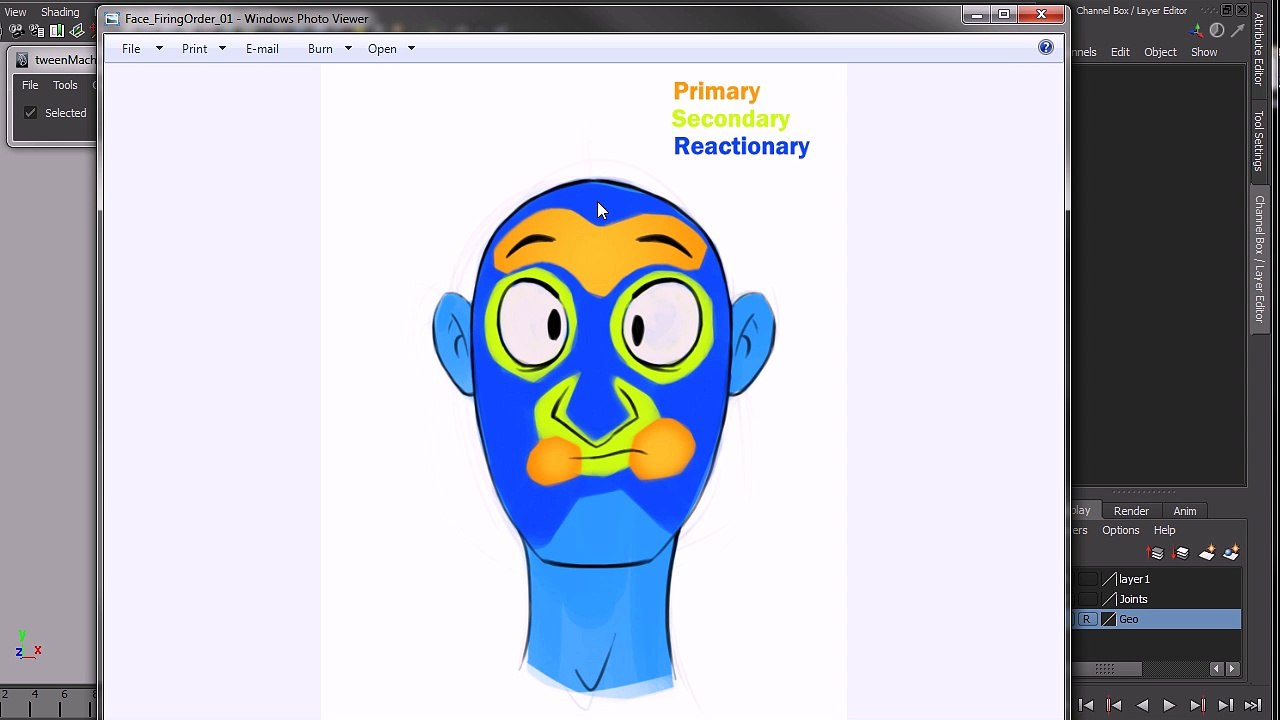Screen dimensions: 1280x720
Task: Step forward one frame
Action: pyautogui.click(x=1226, y=705)
